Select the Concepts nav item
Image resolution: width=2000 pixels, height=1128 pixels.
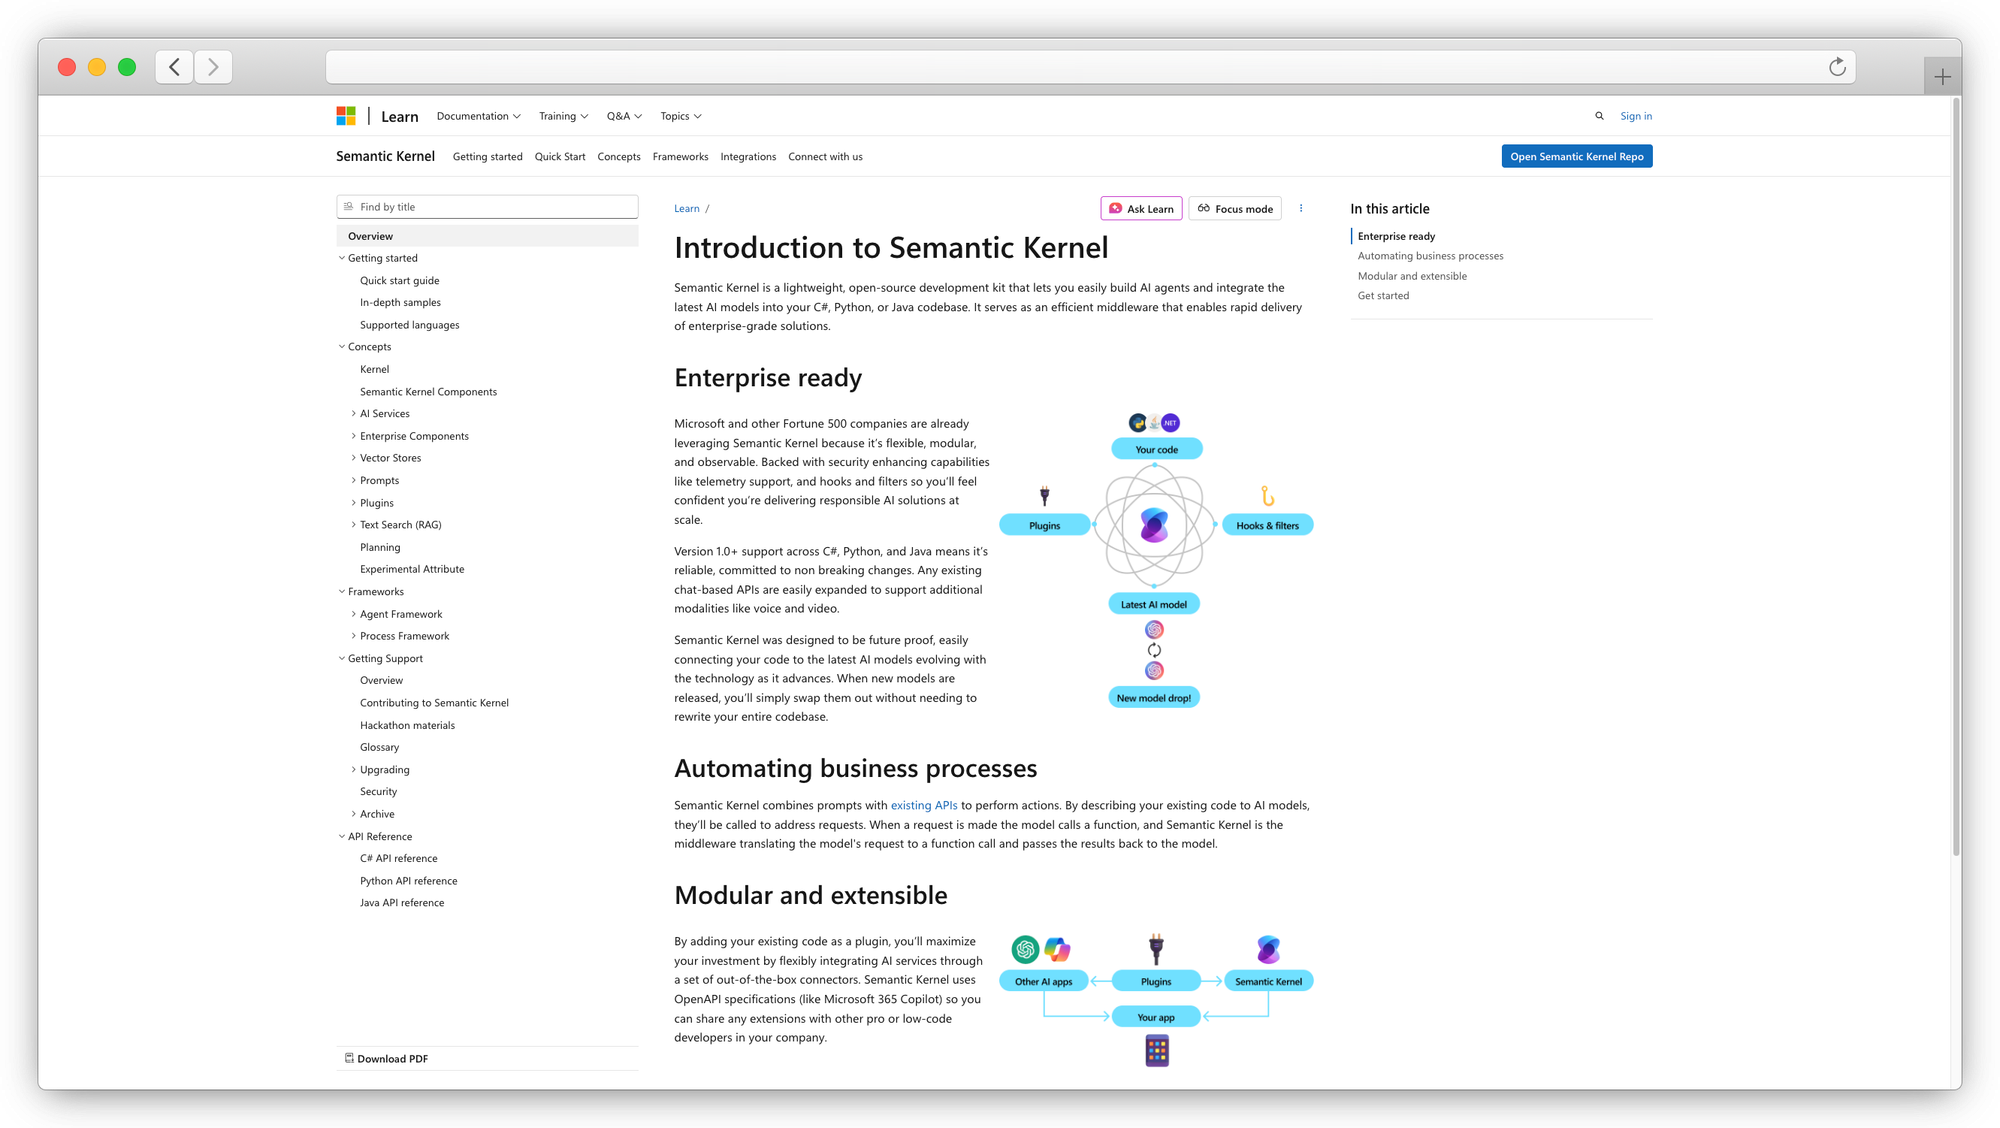[x=619, y=157]
